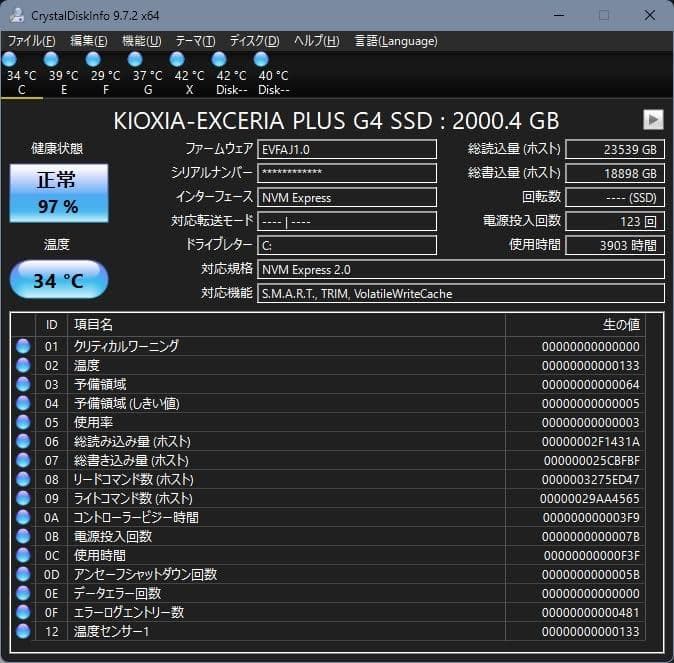The height and width of the screenshot is (663, 674).
Task: Select raw value 00000002F1431A
Action: click(x=591, y=442)
